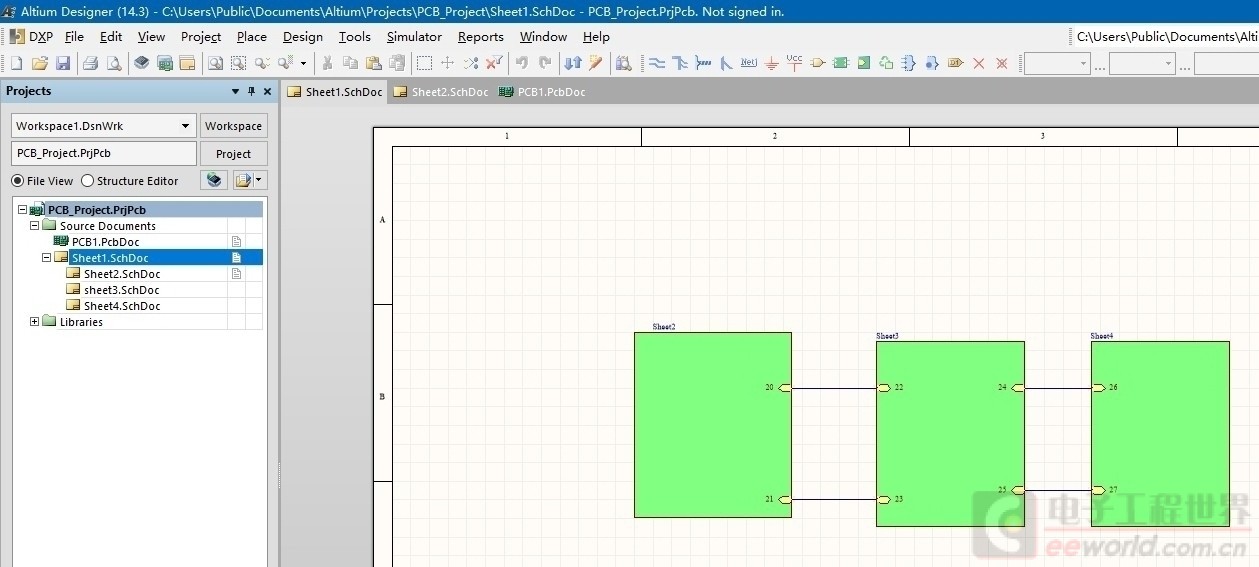1259x567 pixels.
Task: Open the Reports menu
Action: click(481, 36)
